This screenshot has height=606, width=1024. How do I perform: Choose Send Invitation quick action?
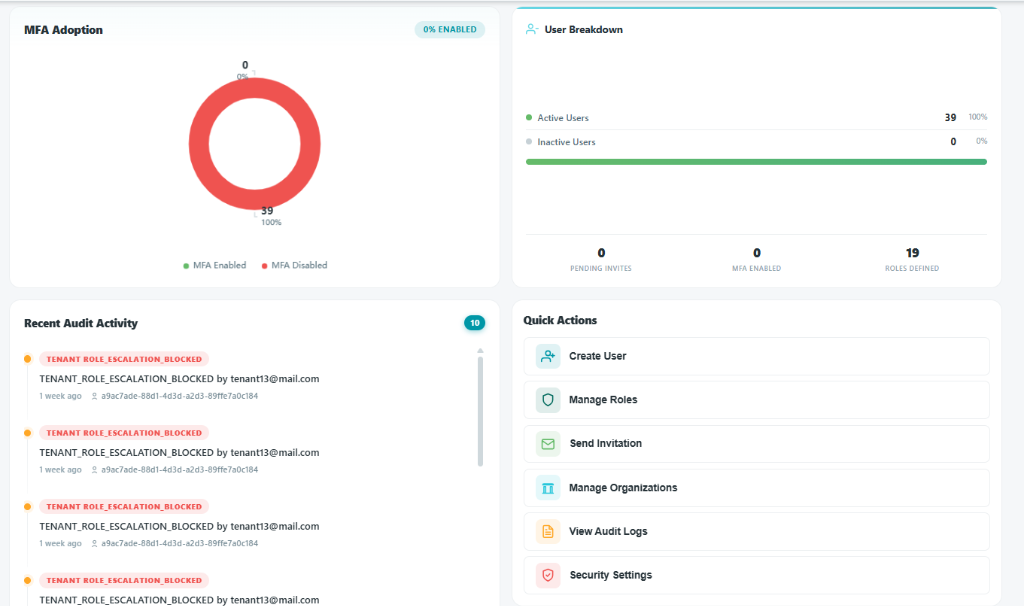point(756,443)
